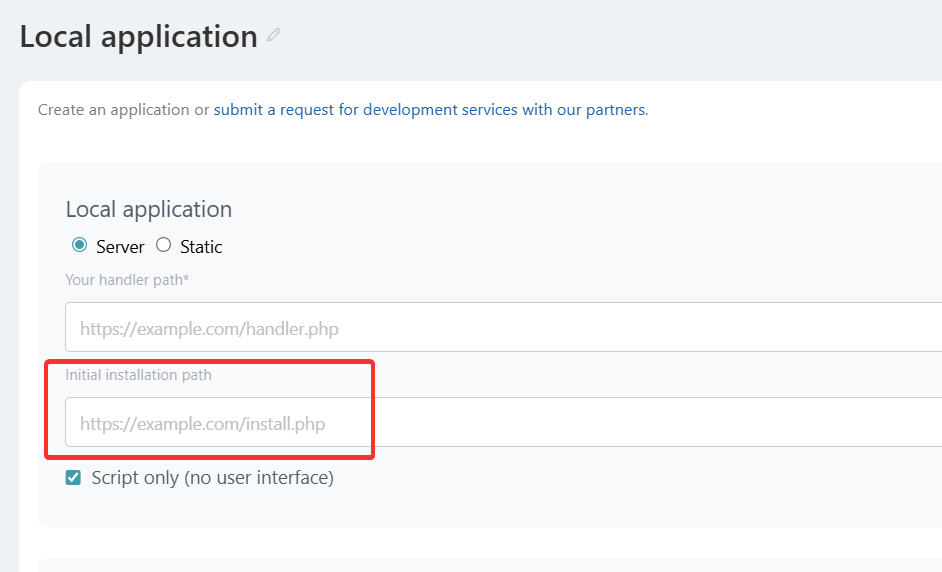Screen dimensions: 942x572
Task: Click the large 'Local application' page title
Action: click(x=138, y=37)
